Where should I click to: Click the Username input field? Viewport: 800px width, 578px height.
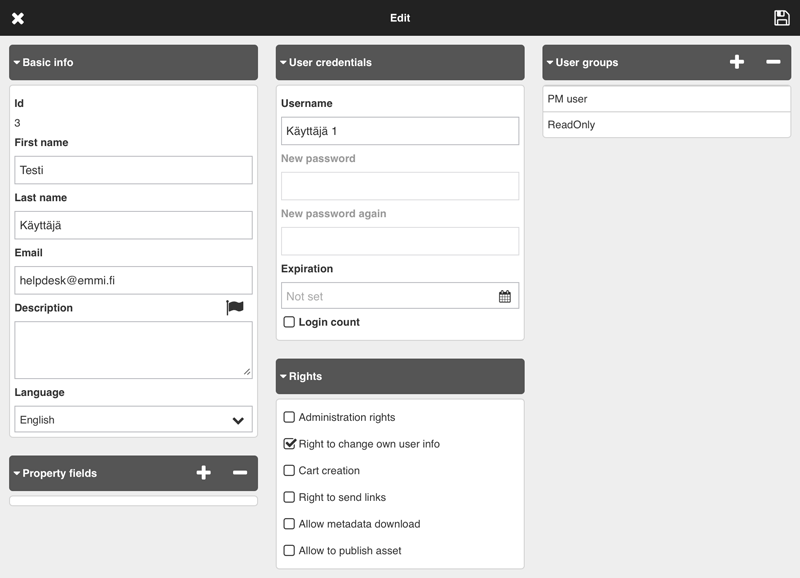coord(399,131)
